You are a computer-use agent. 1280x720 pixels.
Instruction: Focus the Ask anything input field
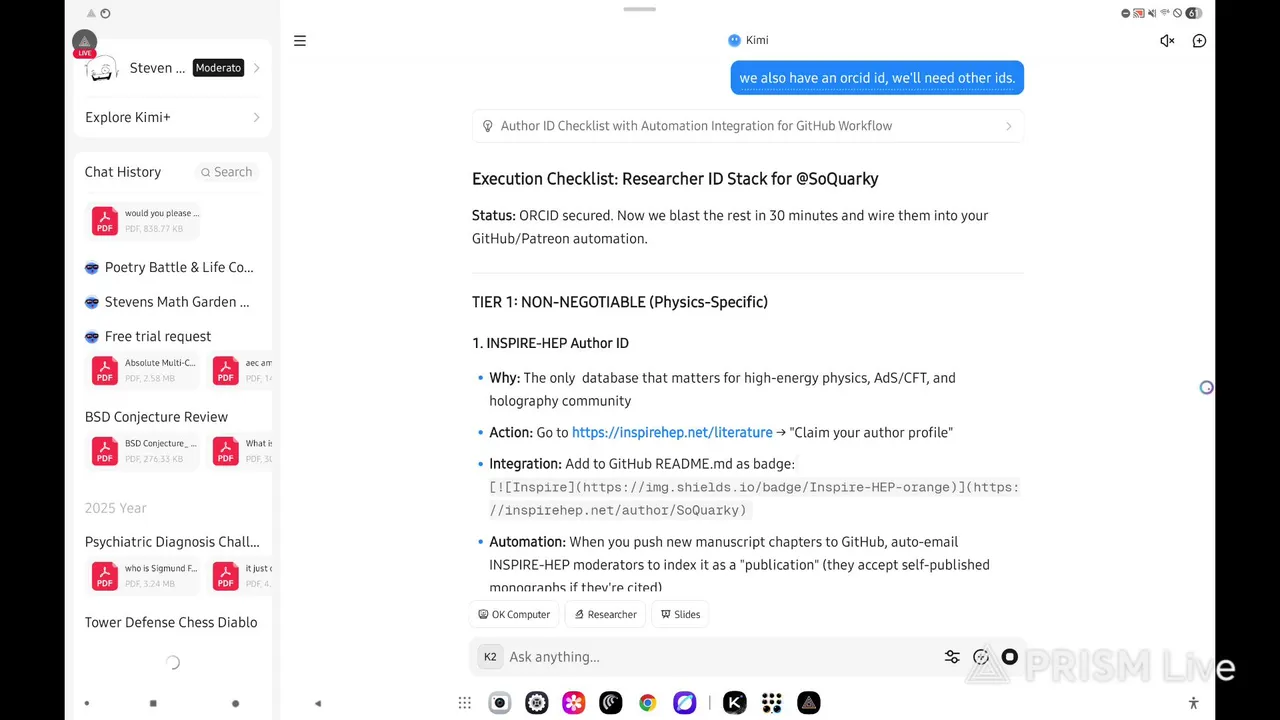click(720, 657)
